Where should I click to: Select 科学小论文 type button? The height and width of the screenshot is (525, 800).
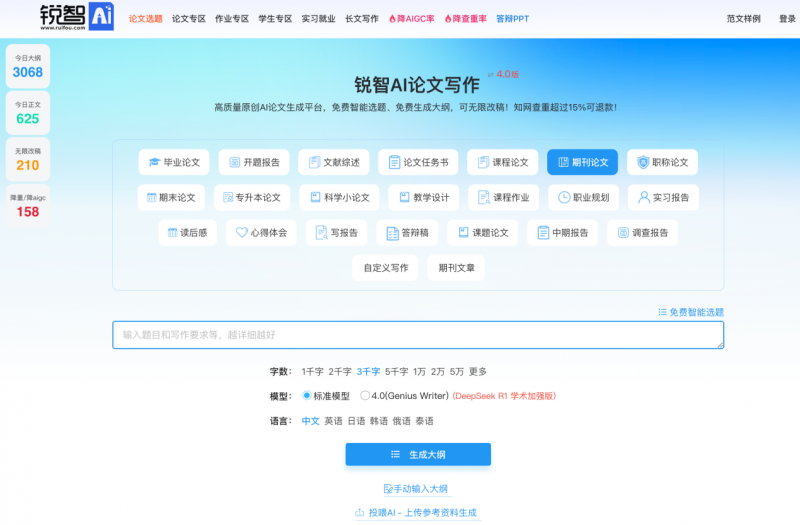tap(340, 197)
